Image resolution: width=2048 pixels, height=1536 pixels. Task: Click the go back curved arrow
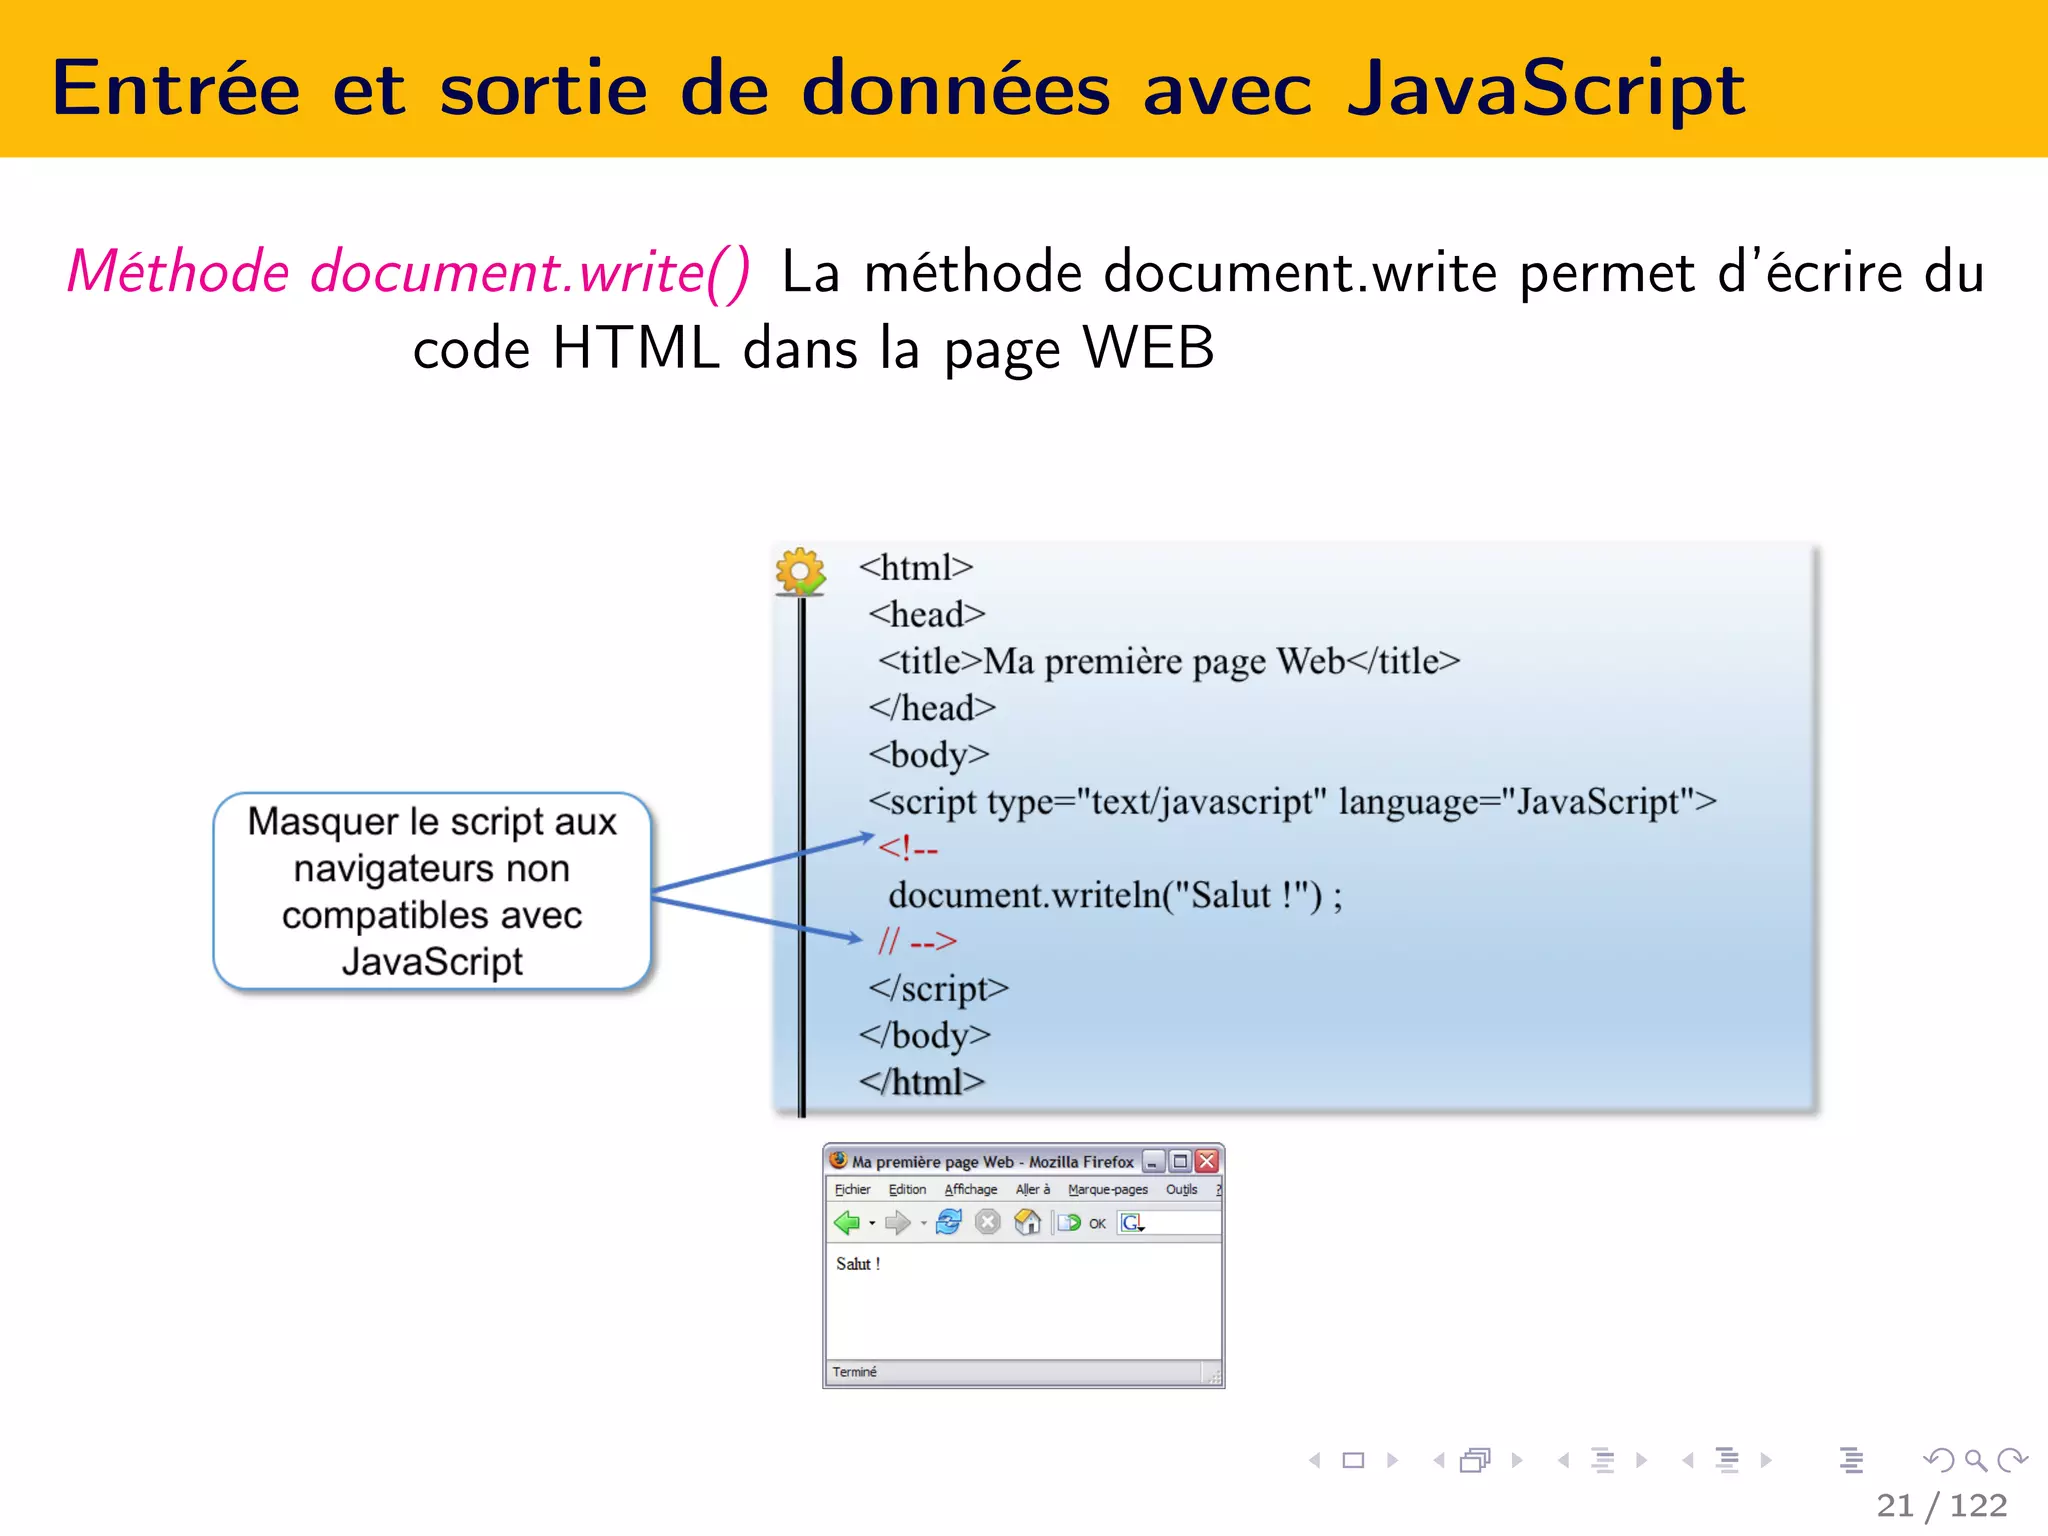[x=1939, y=1460]
